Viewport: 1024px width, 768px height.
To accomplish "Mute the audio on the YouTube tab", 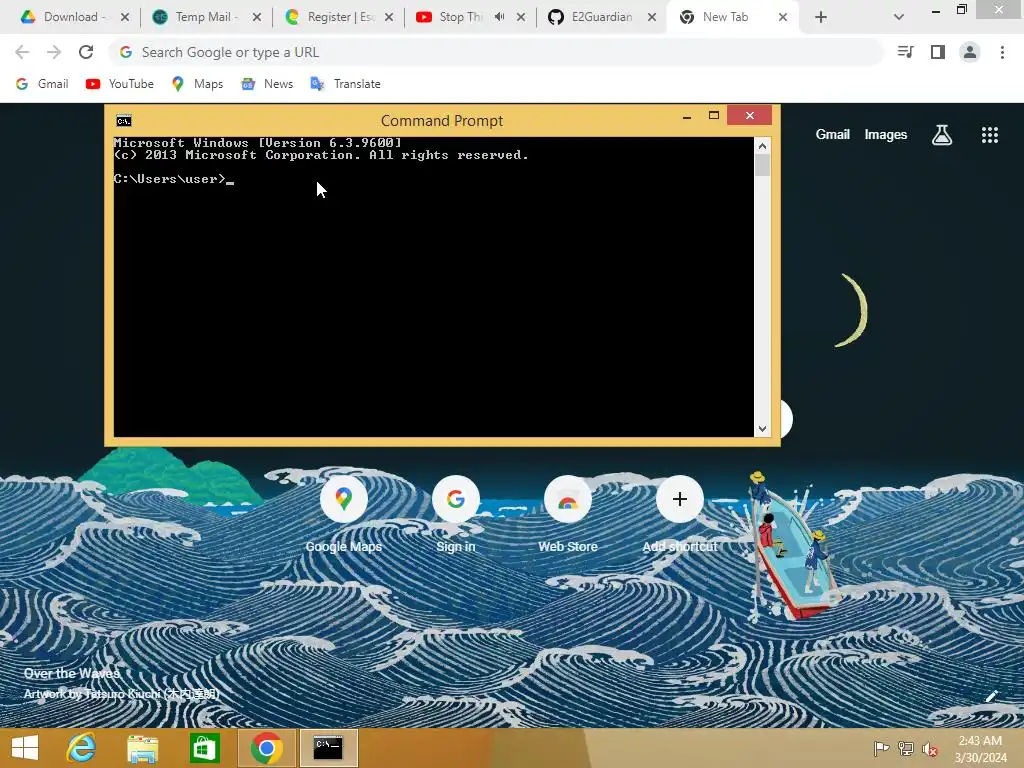I will point(500,17).
